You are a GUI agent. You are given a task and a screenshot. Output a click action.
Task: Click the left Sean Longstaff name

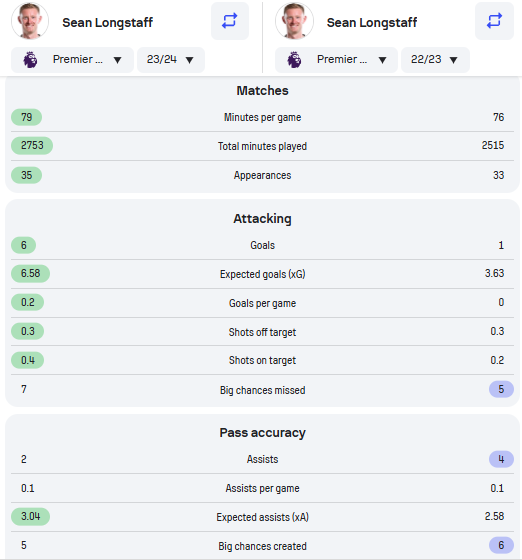tap(107, 22)
